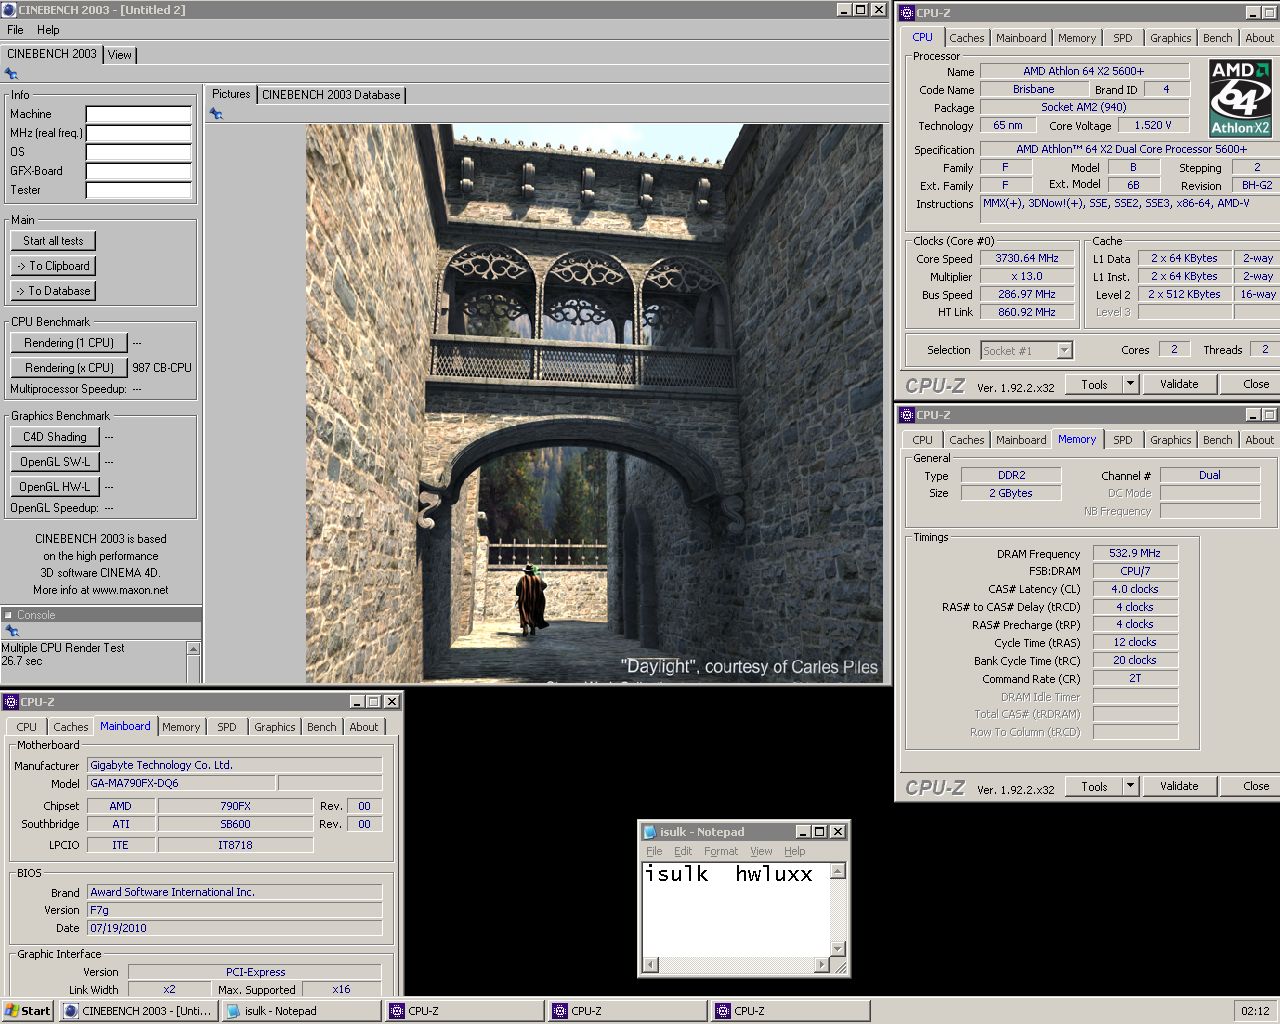Viewport: 1280px width, 1024px height.
Task: Open Tools dropdown arrow in CPU tab window
Action: [1130, 384]
